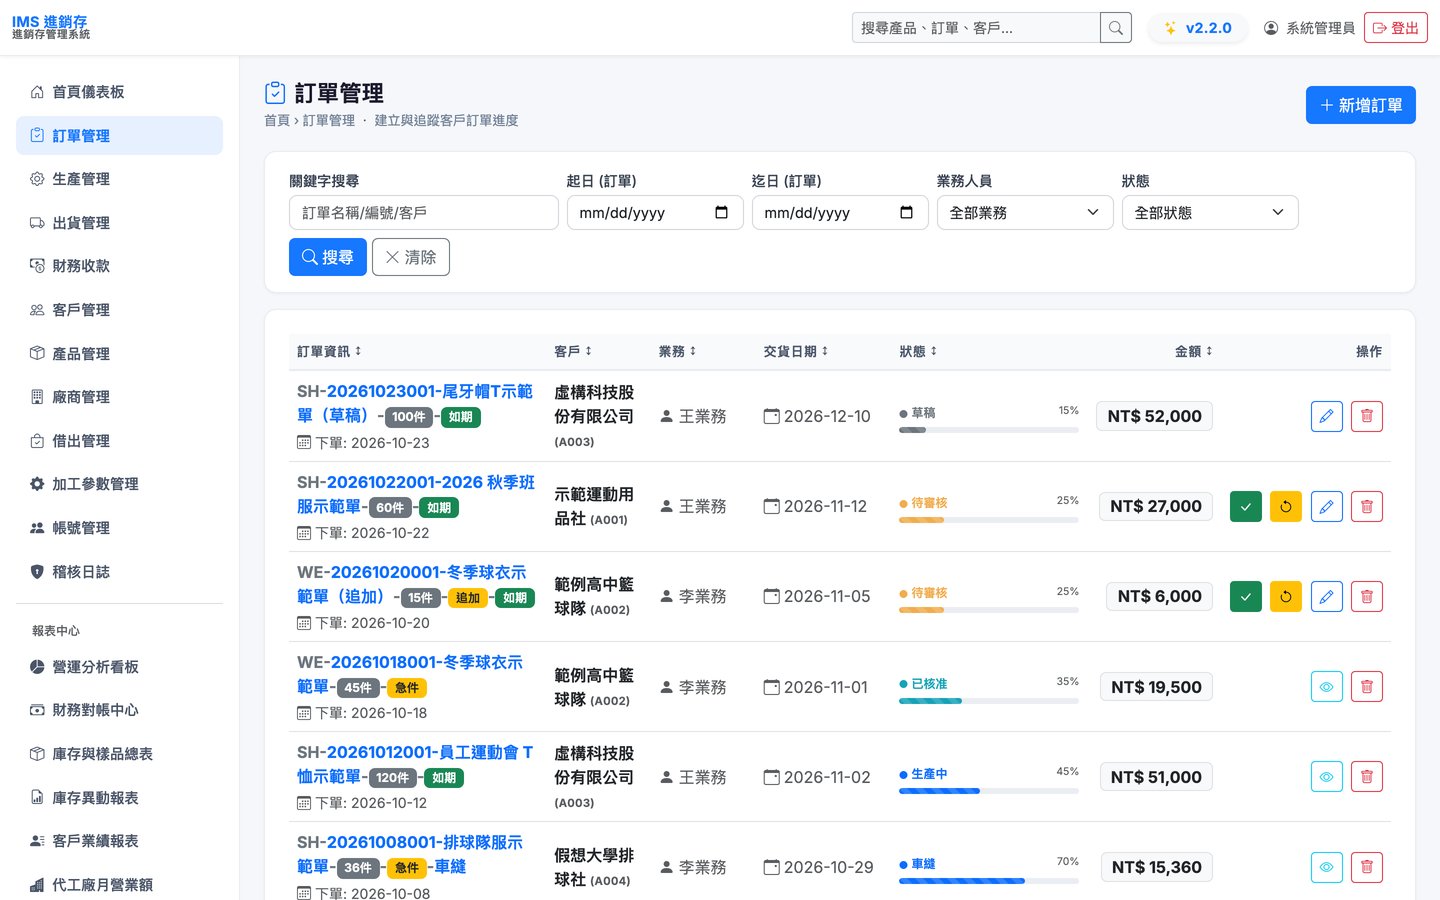Screen dimensions: 1440x900
Task: Clear filters with the 清除 button
Action: tap(411, 257)
